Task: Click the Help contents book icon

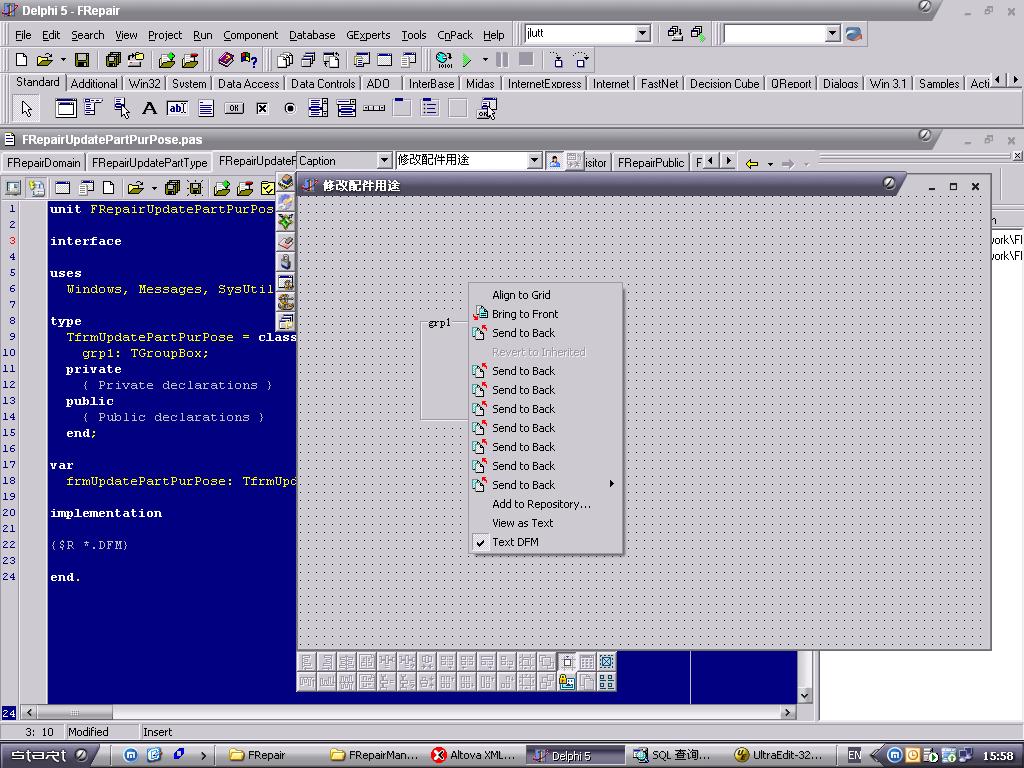Action: (x=226, y=60)
